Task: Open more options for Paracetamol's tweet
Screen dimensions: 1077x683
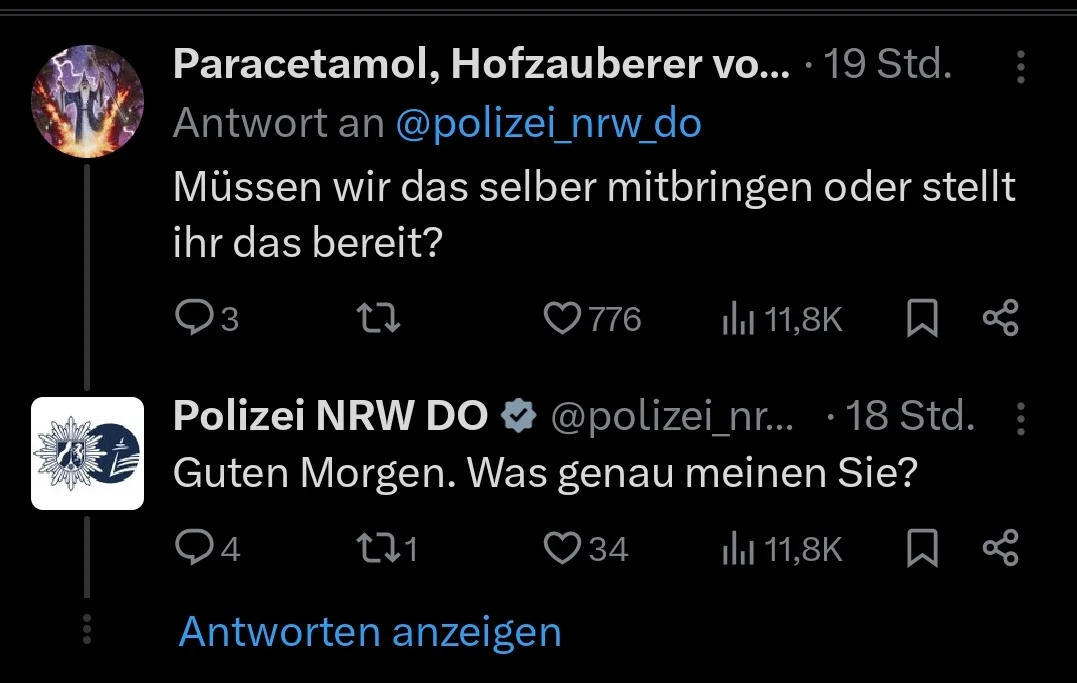Action: coord(1021,67)
